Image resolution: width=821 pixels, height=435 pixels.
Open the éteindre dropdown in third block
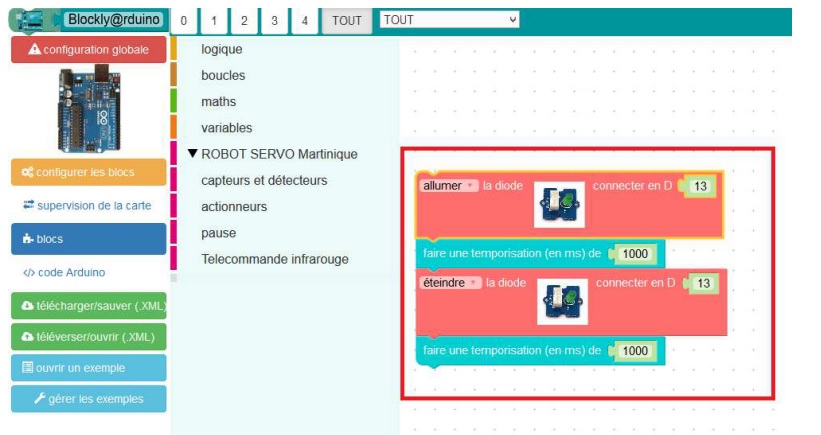pos(450,283)
